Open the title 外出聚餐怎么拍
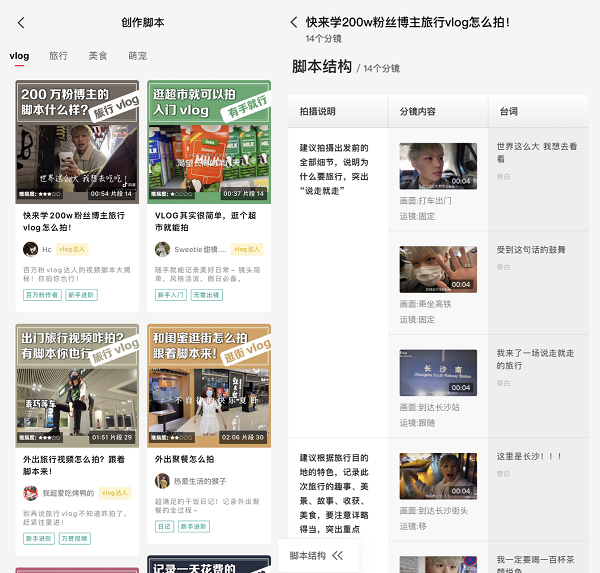The height and width of the screenshot is (573, 600). 184,459
